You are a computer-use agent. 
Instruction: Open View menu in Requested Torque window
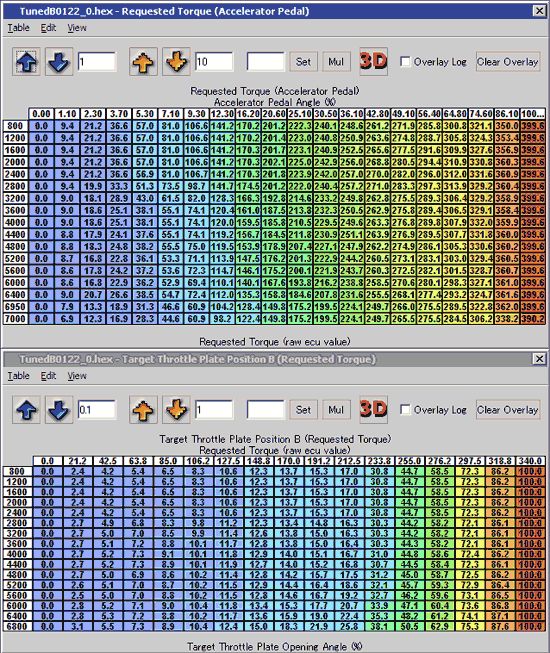point(77,28)
